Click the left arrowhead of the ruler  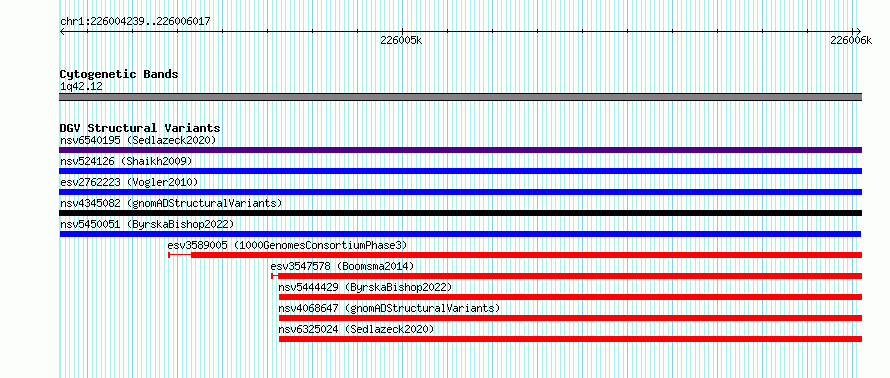62,31
